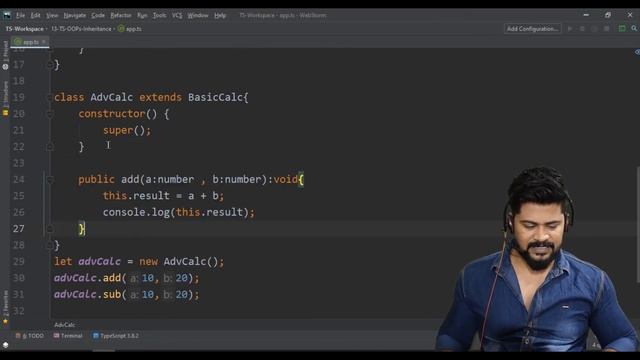
Task: Open the Refactor menu
Action: pyautogui.click(x=121, y=16)
